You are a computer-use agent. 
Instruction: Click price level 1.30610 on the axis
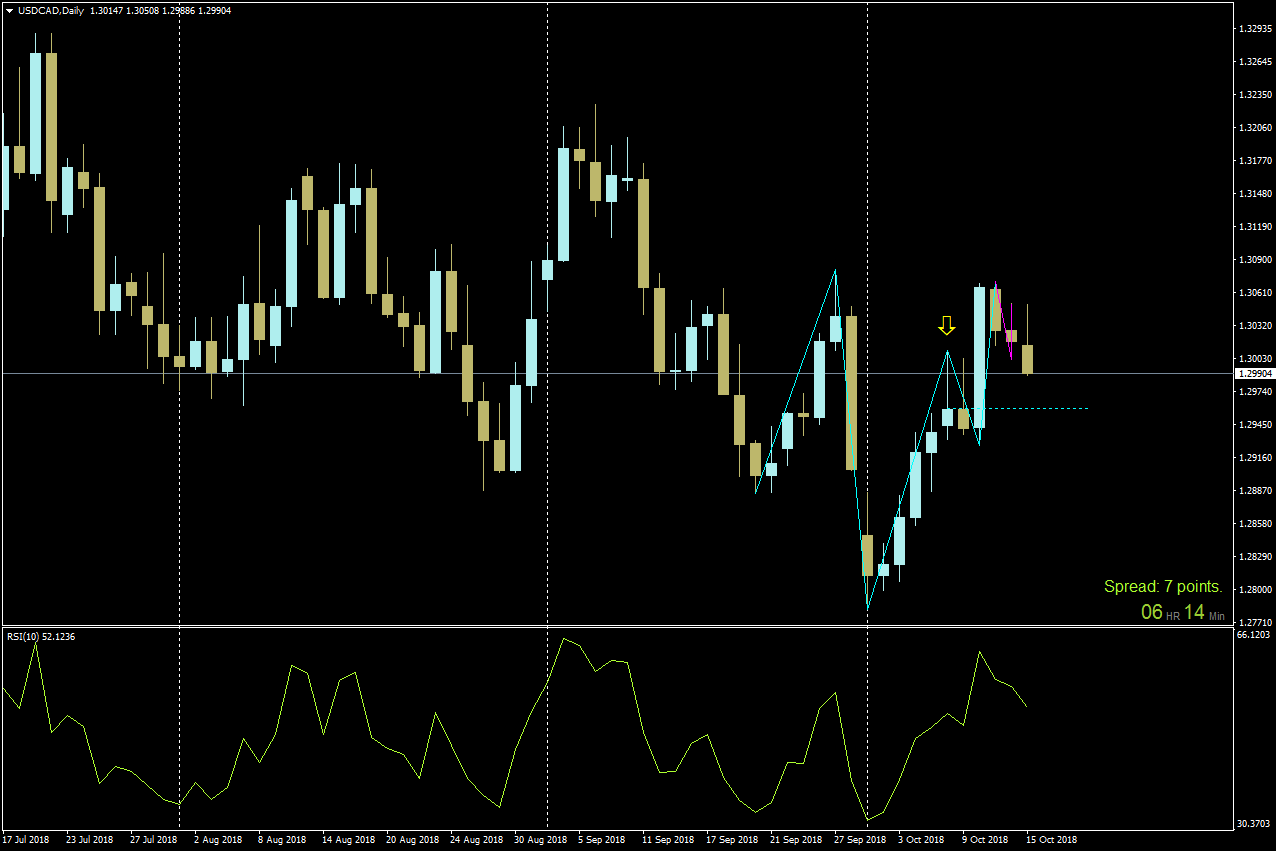1254,293
